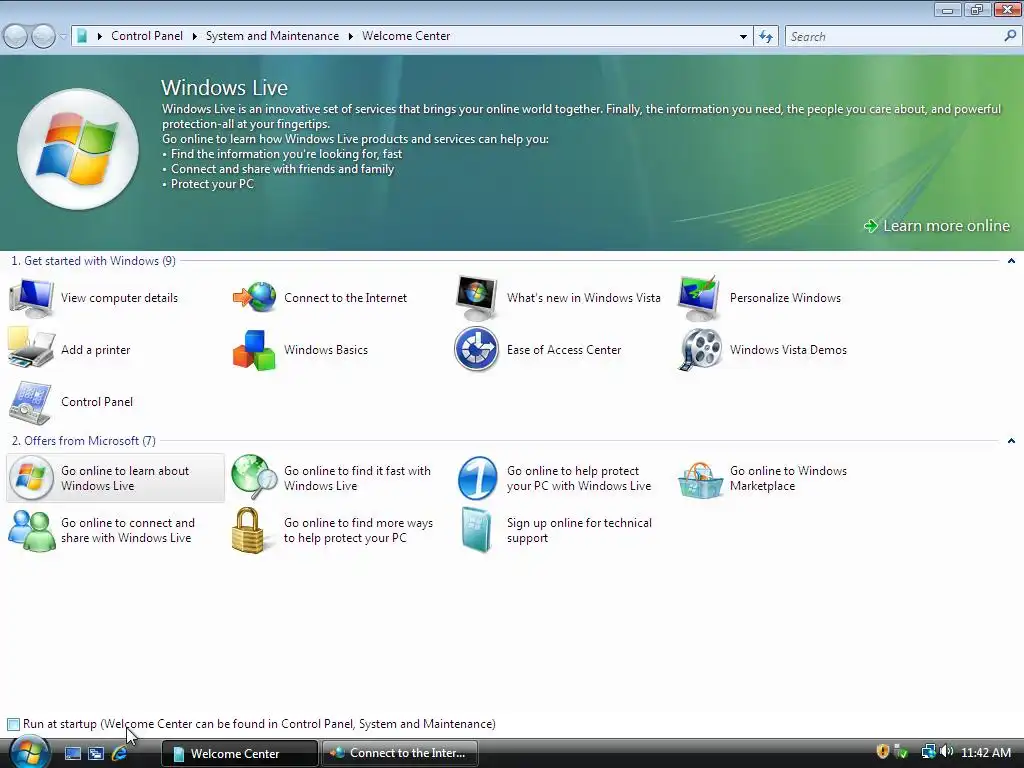This screenshot has width=1024, height=768.
Task: Expand the arrow after System and Maintenance
Action: 351,36
